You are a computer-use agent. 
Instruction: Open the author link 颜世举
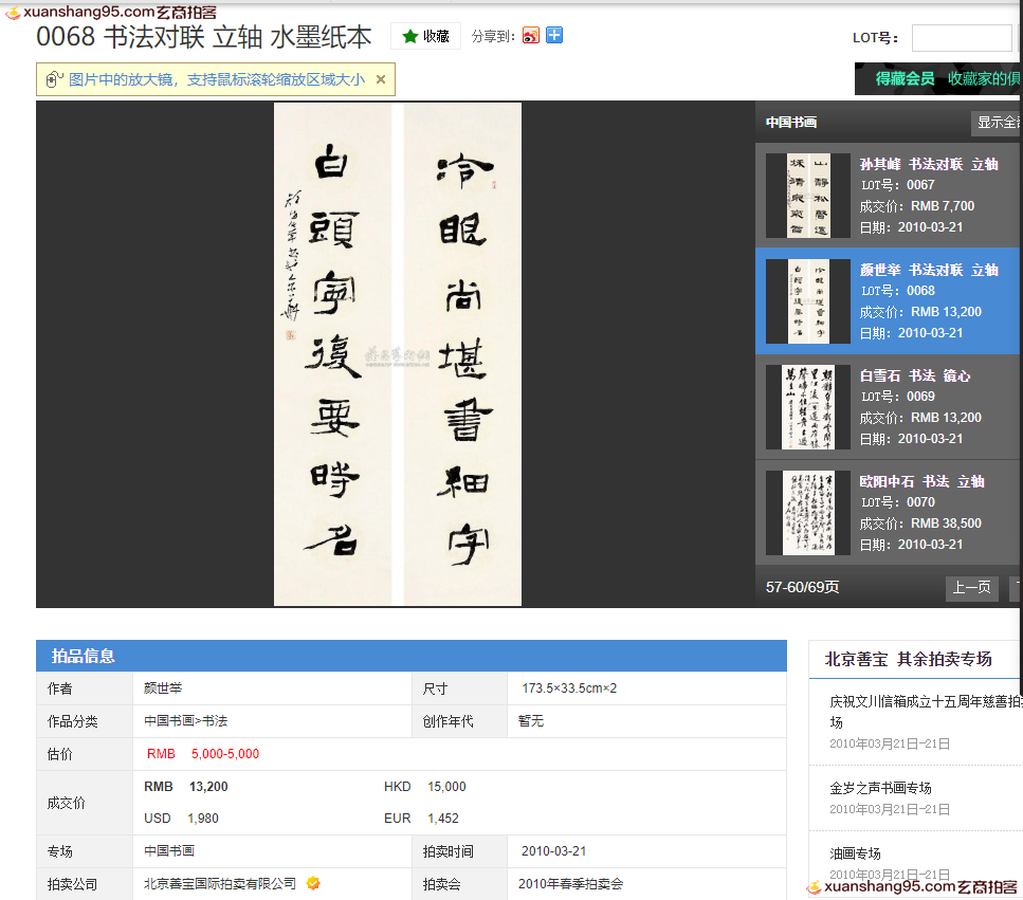pyautogui.click(x=162, y=688)
